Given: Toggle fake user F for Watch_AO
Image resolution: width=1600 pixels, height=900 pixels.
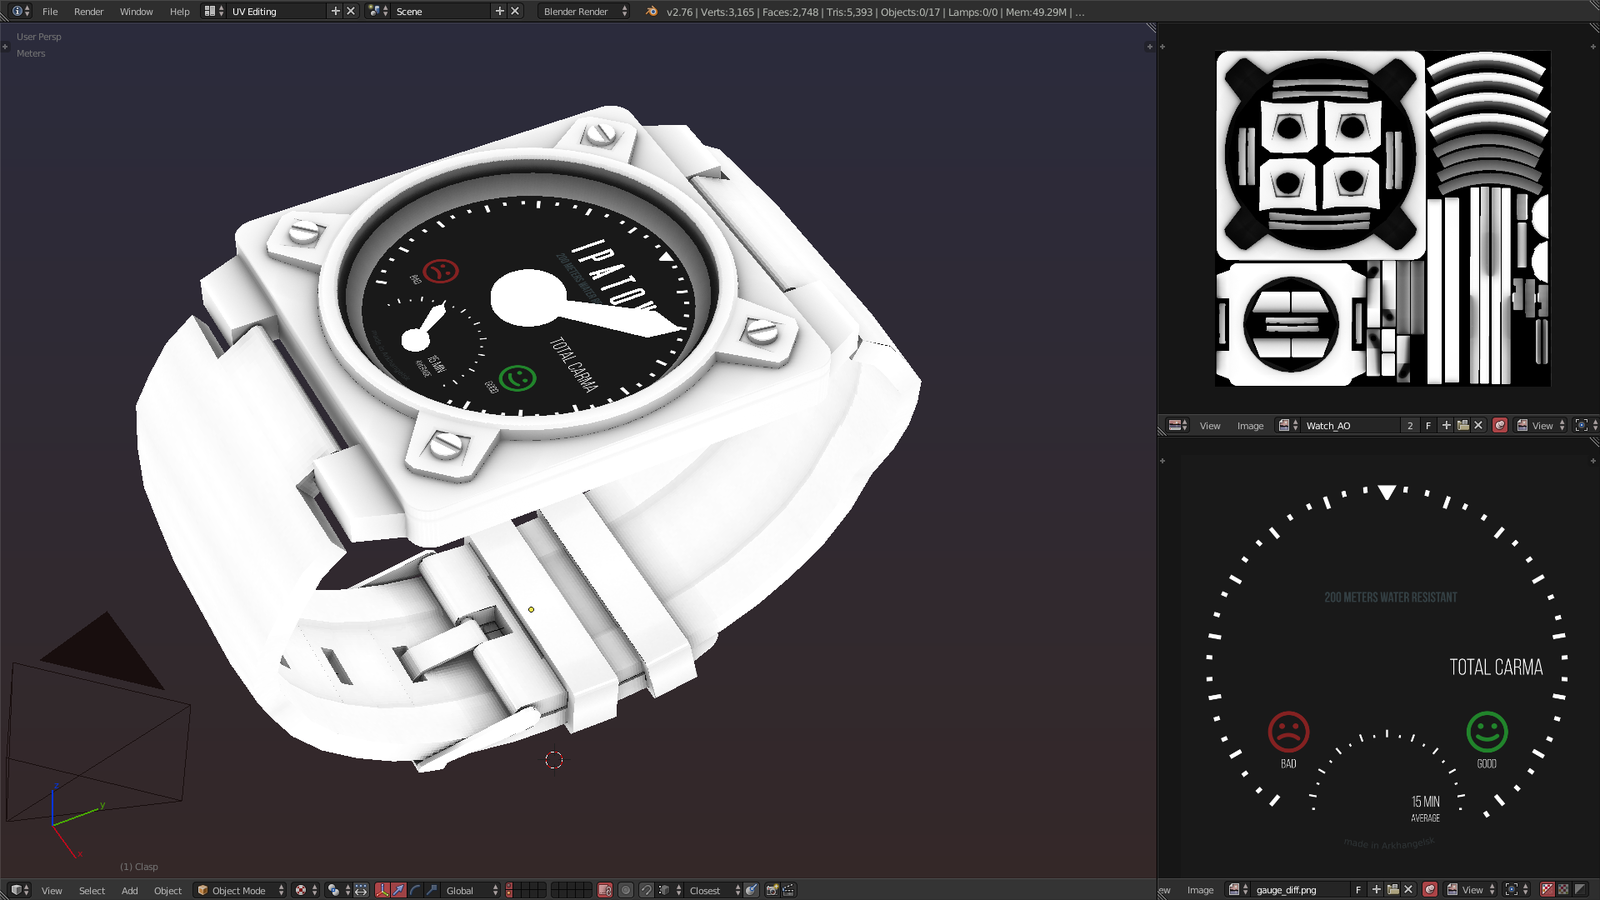Looking at the screenshot, I should 1428,426.
